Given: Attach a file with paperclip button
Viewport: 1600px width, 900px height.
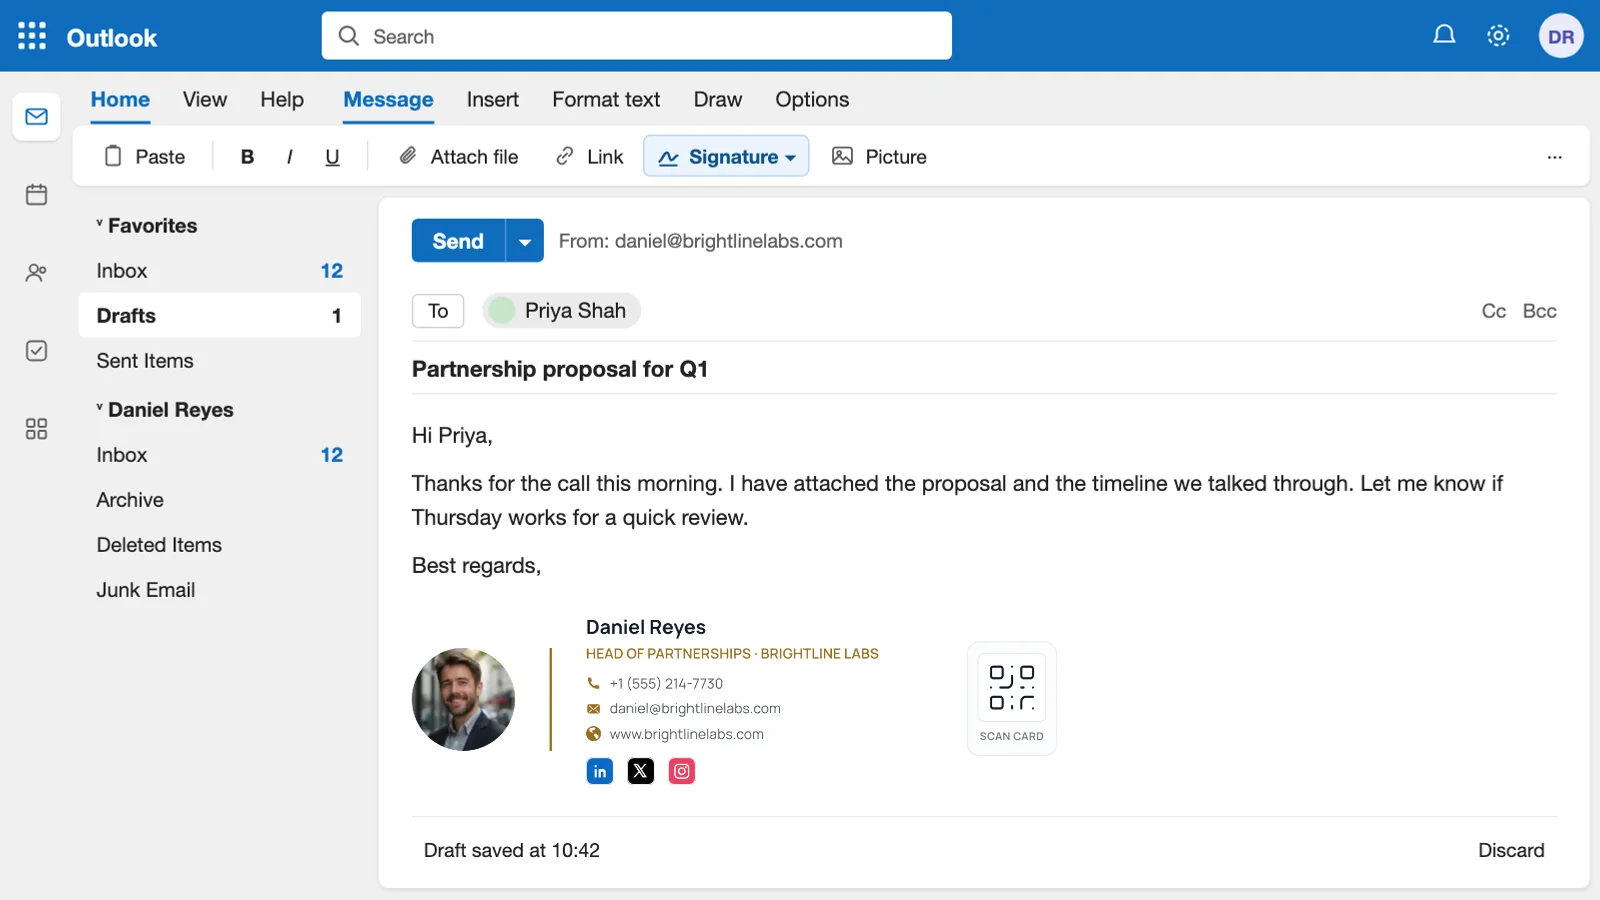Looking at the screenshot, I should coord(459,157).
